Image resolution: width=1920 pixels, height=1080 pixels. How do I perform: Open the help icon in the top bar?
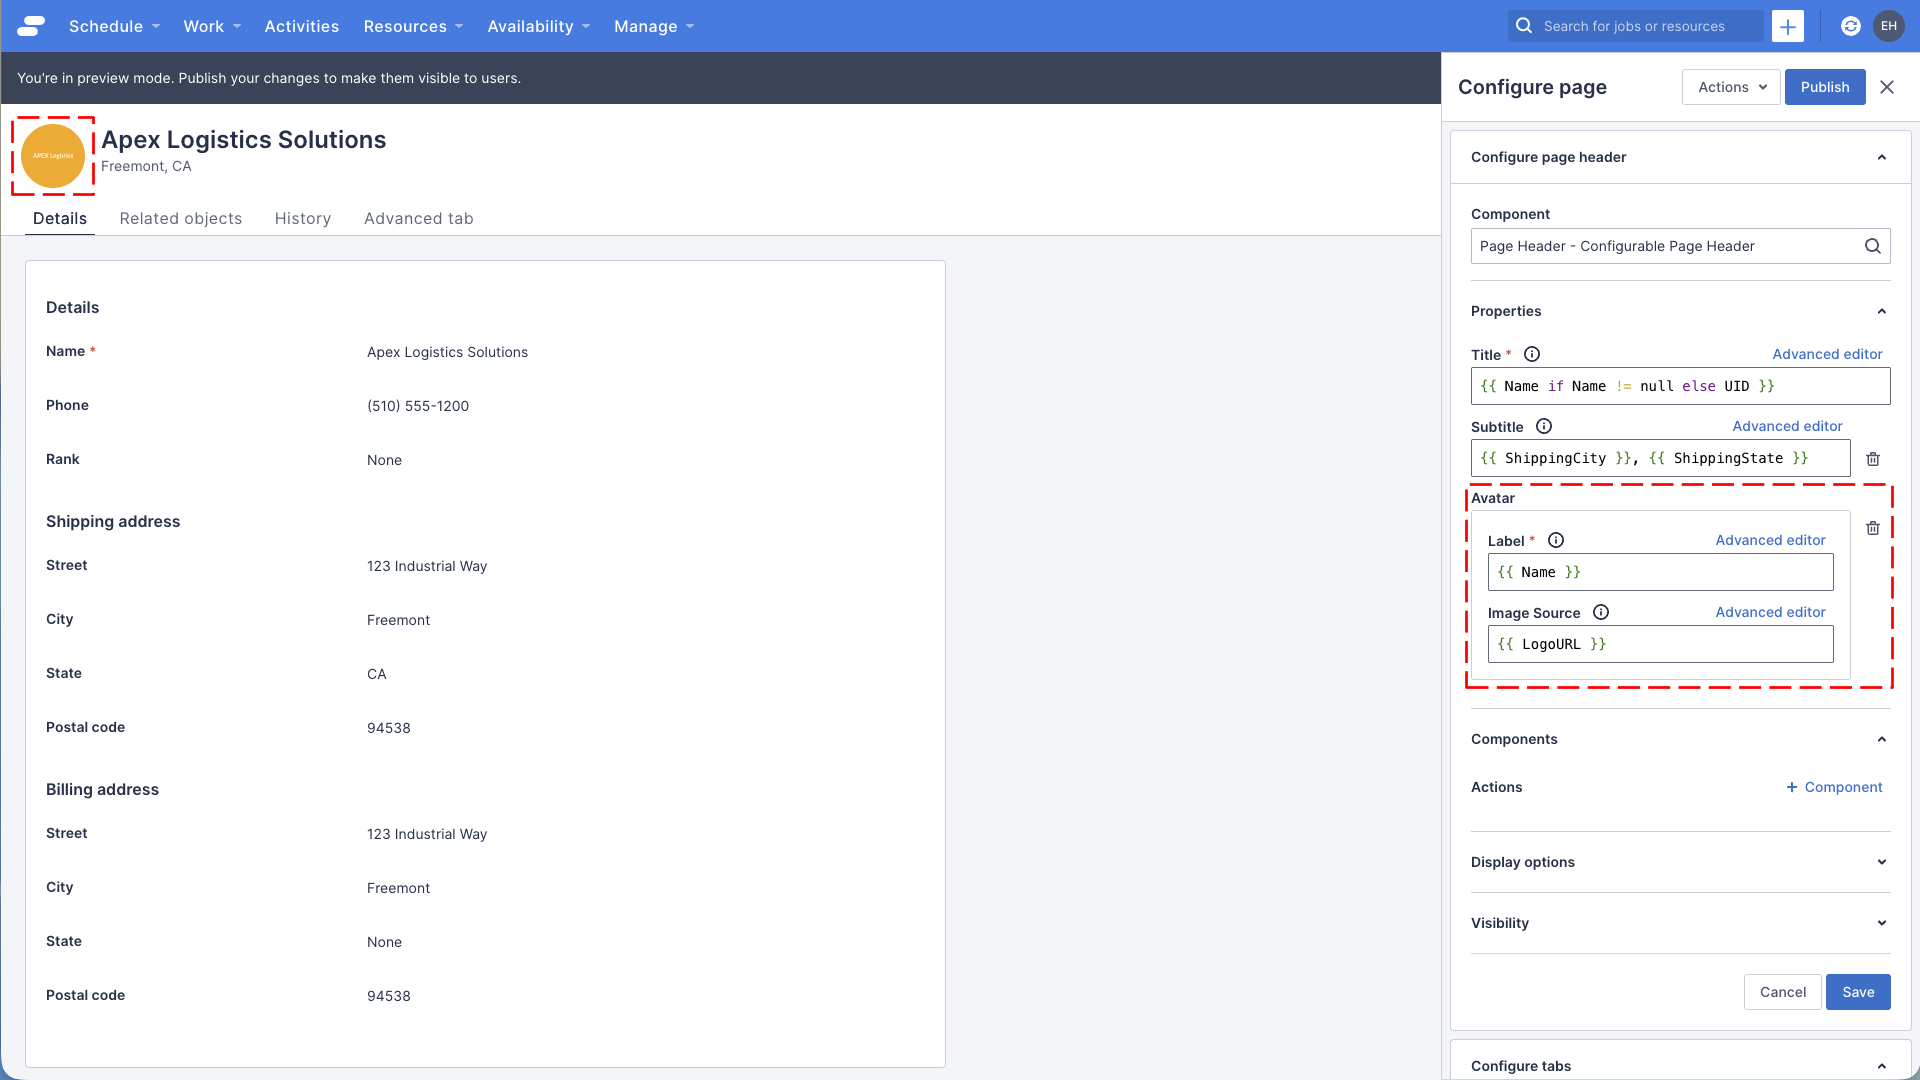click(x=1851, y=26)
